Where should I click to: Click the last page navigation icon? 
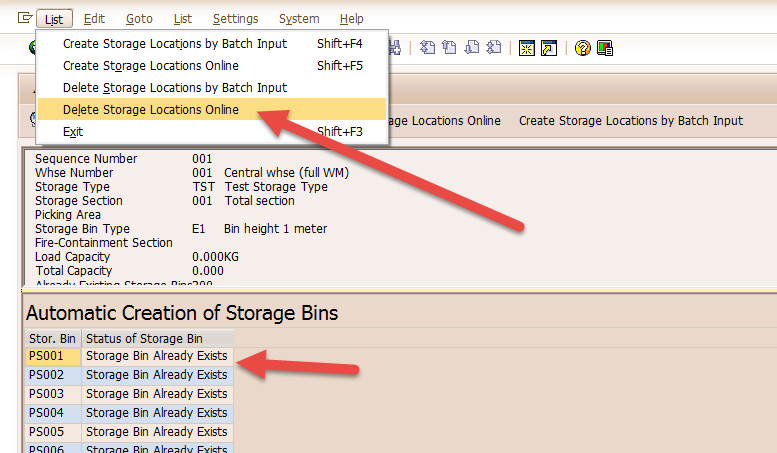493,48
